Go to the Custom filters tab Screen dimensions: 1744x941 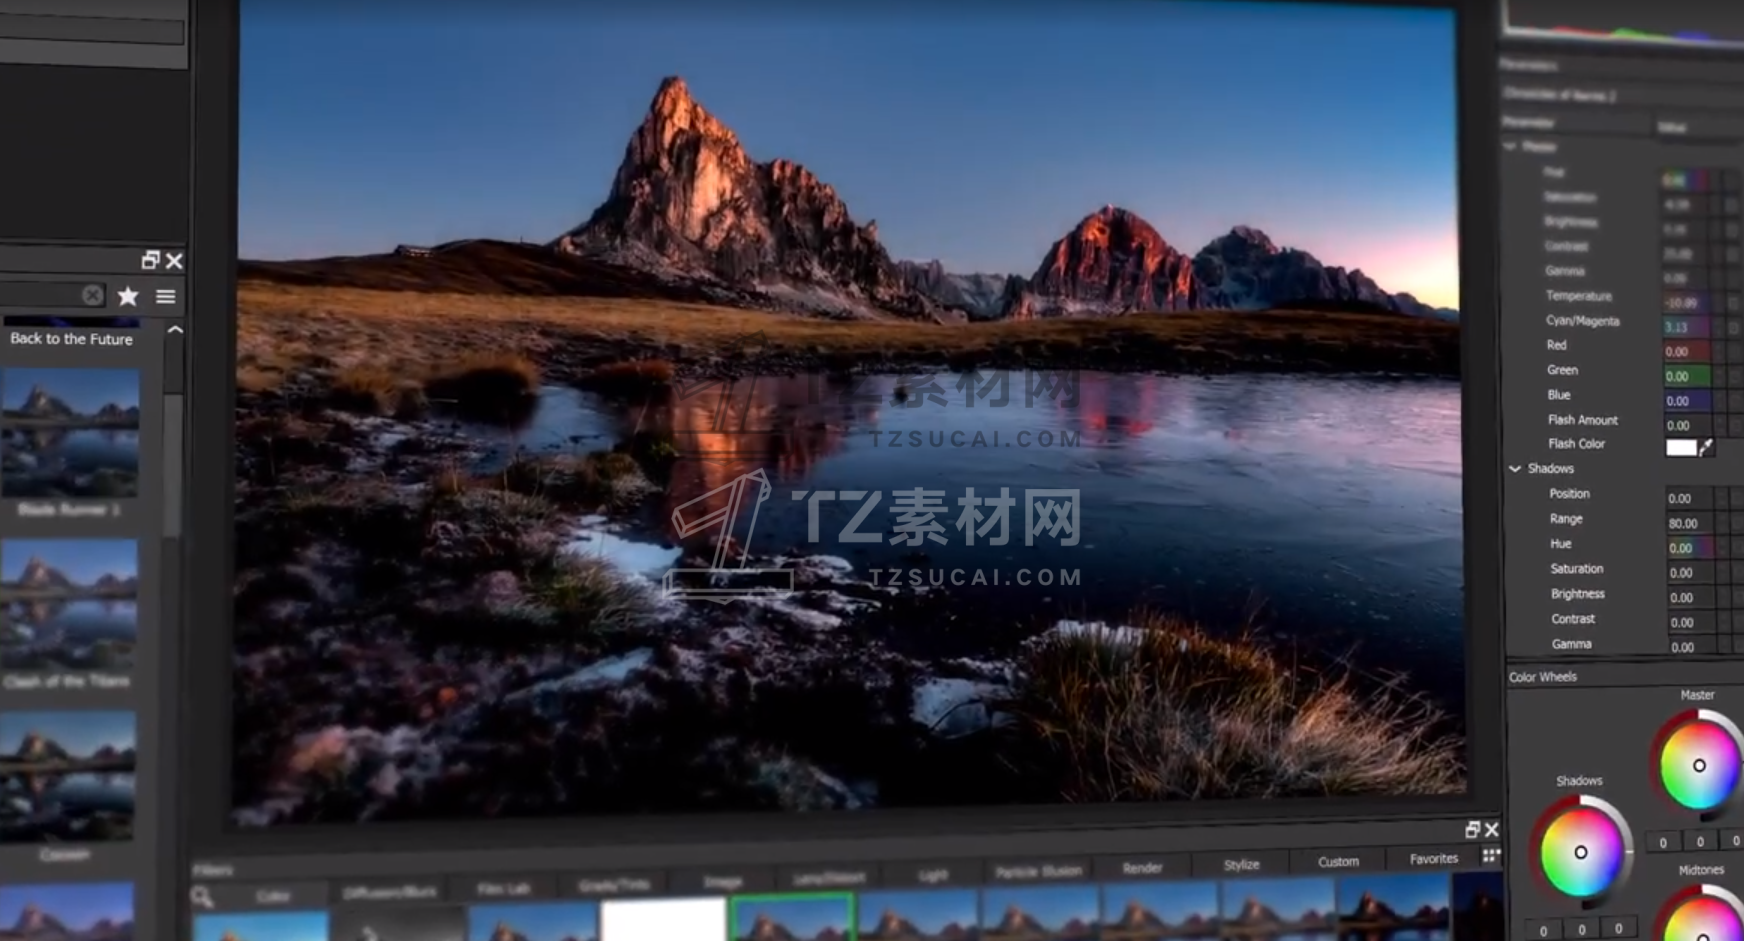[x=1338, y=861]
